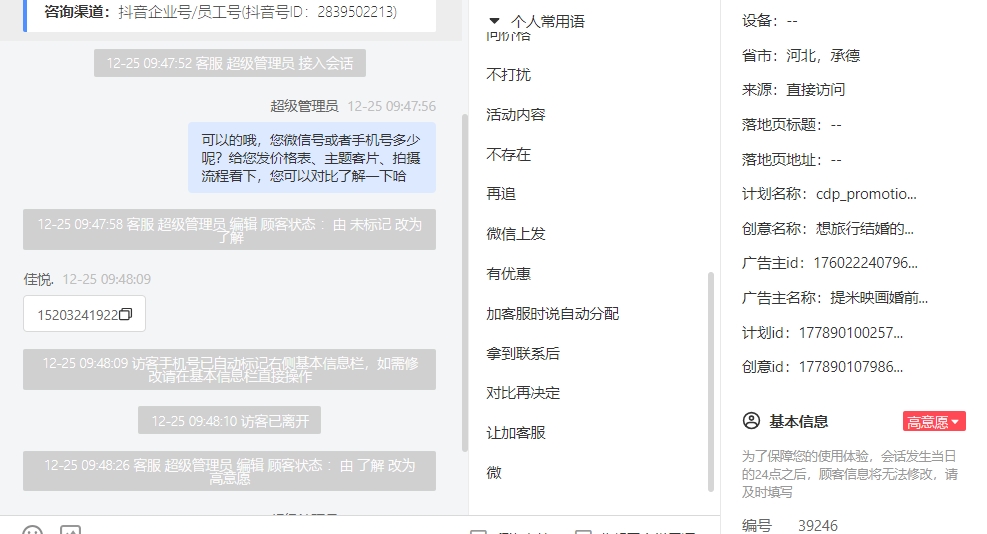This screenshot has width=987, height=534.
Task: Copy the phone number 15203241922 via copy icon
Action: [x=125, y=314]
